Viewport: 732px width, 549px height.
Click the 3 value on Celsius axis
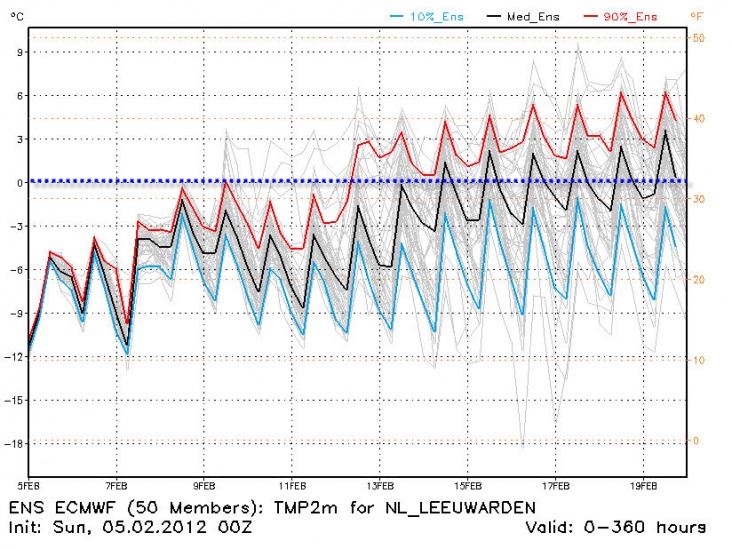coord(20,139)
